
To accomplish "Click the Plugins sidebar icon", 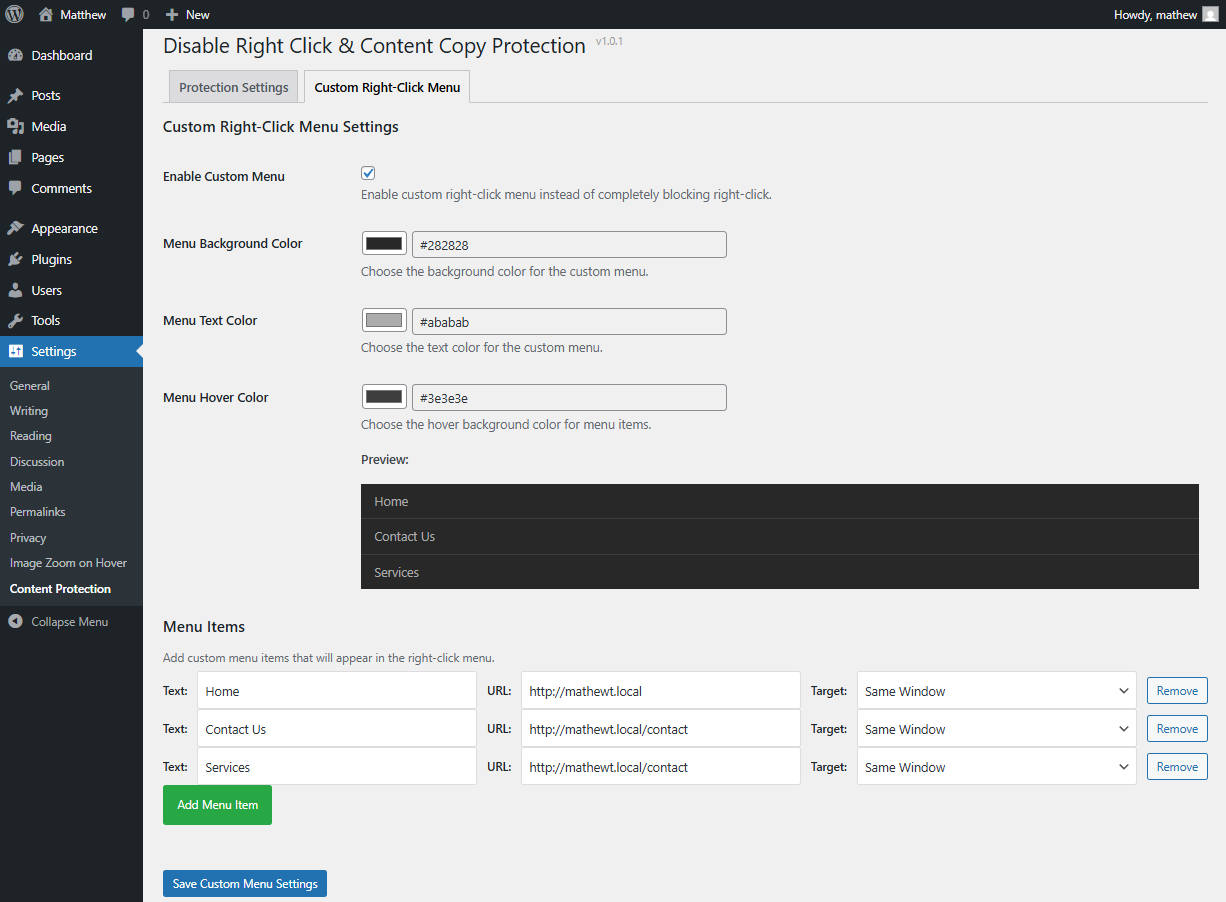I will coord(17,259).
